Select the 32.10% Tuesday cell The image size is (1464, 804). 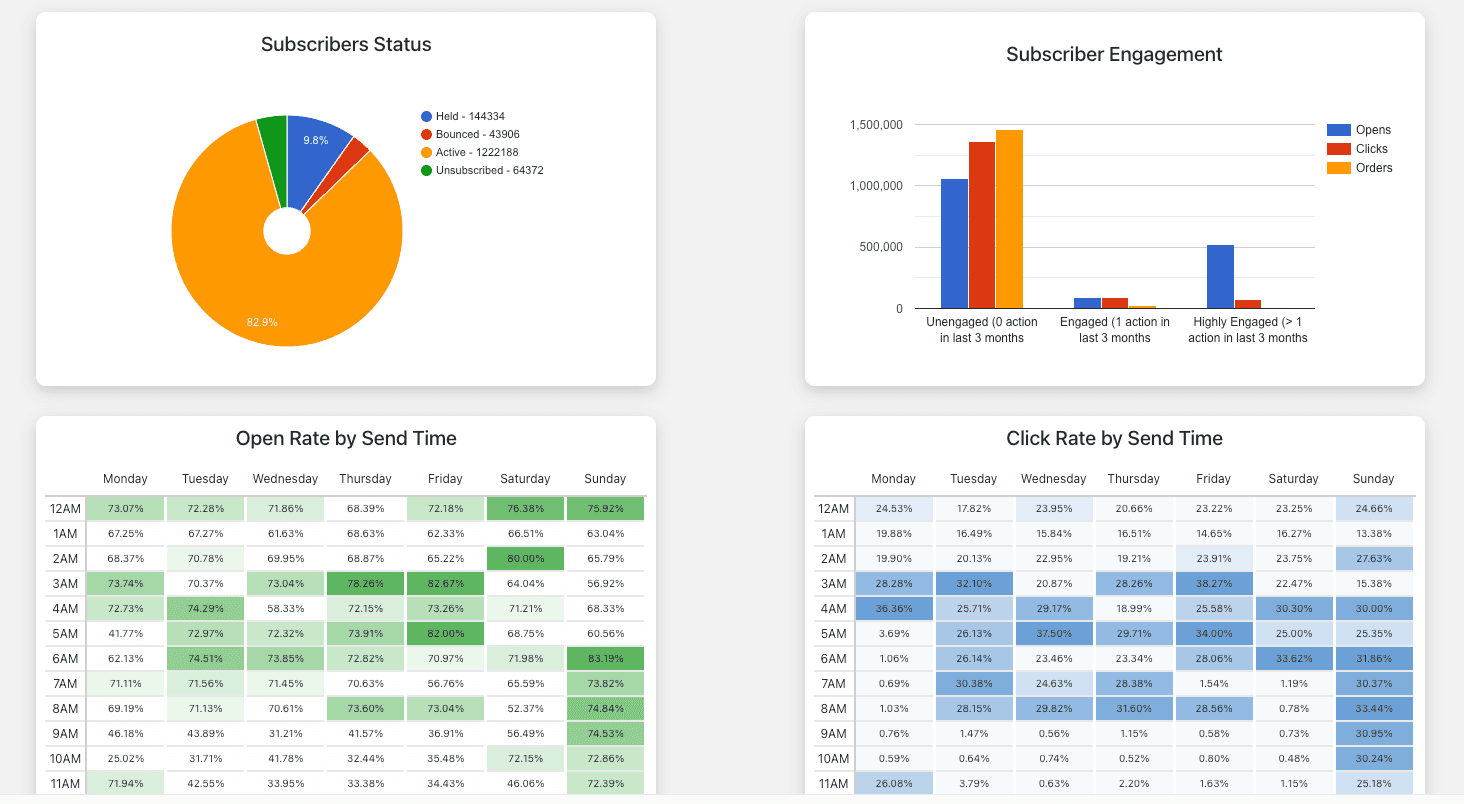[x=973, y=584]
